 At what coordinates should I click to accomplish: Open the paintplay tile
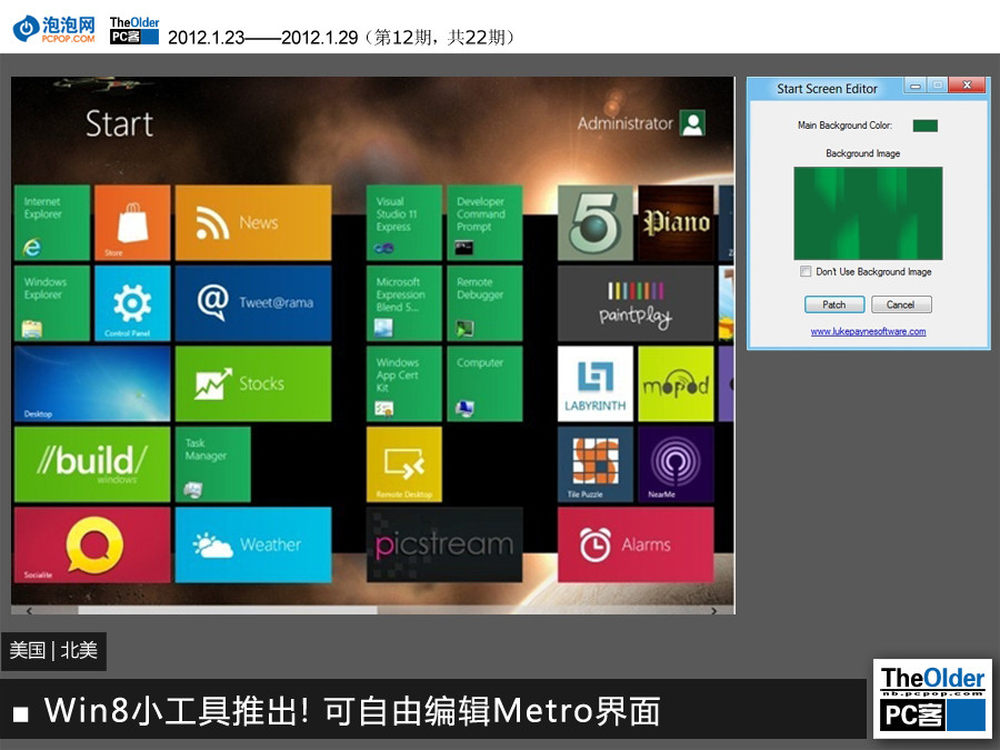(636, 304)
